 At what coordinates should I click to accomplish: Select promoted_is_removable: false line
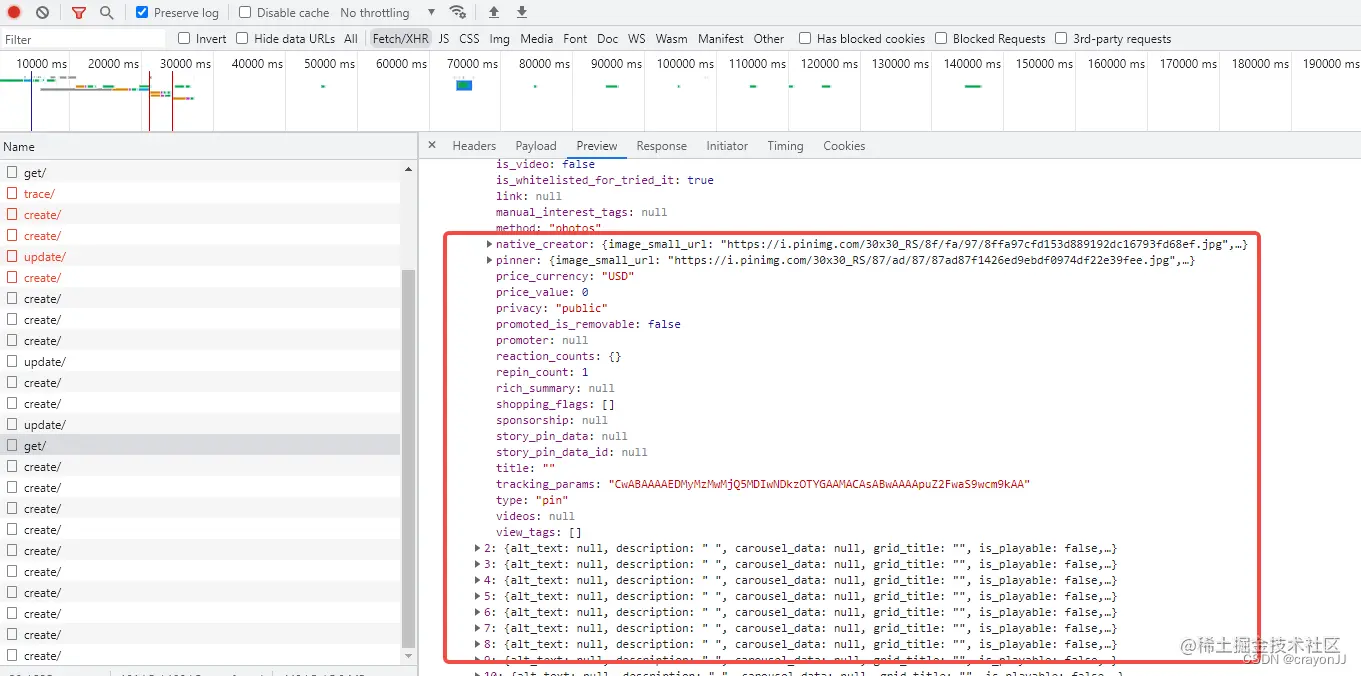[x=588, y=324]
